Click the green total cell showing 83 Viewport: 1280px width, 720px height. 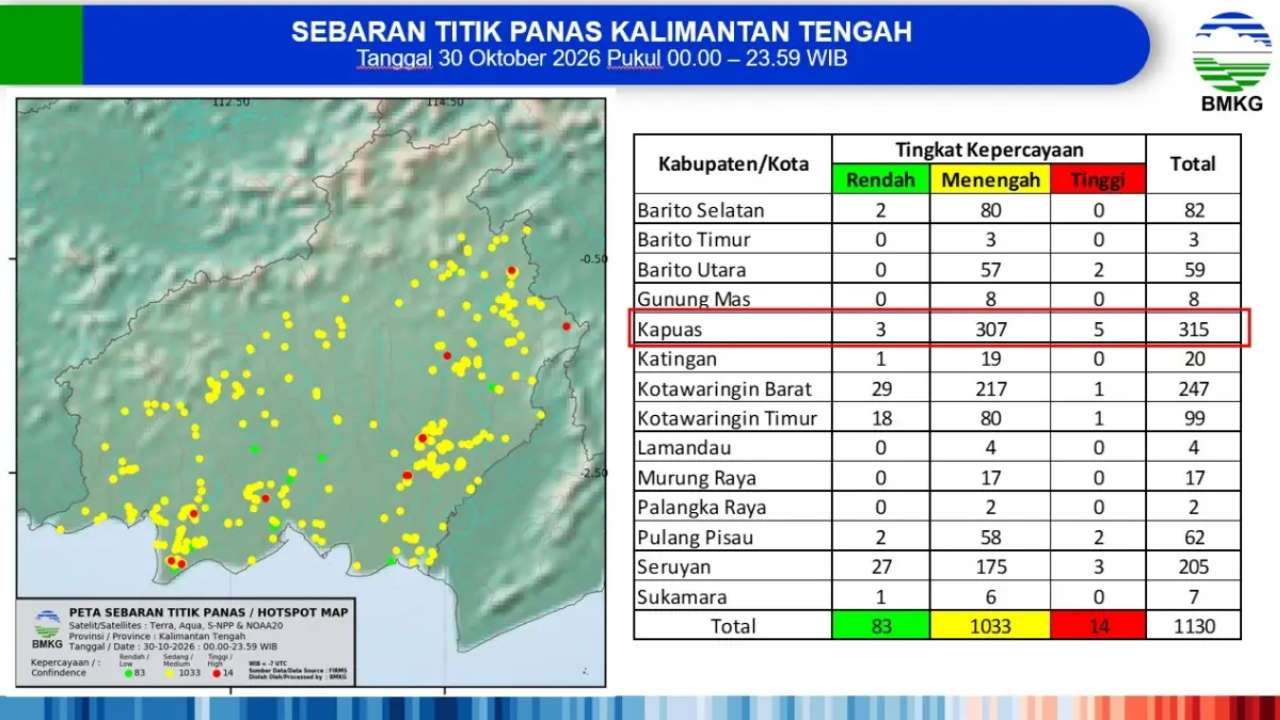point(880,626)
